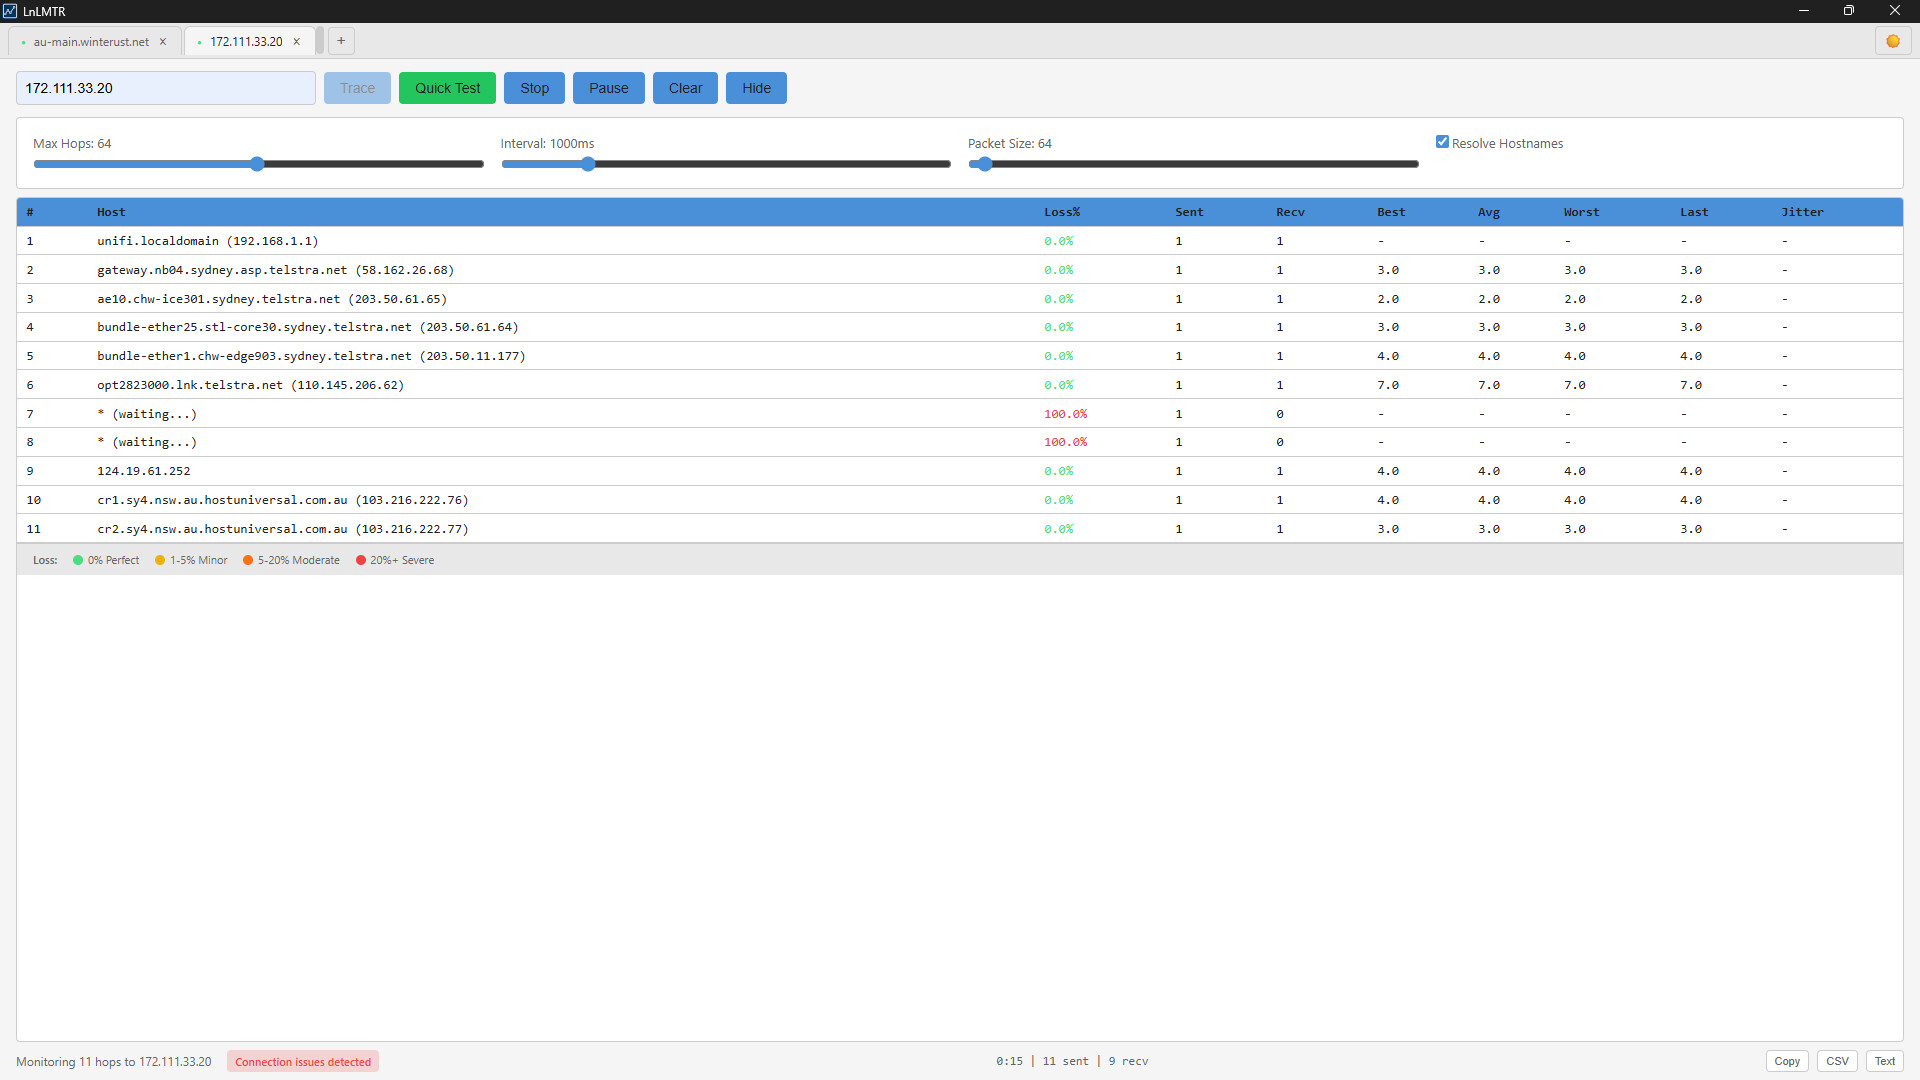This screenshot has width=1920, height=1080.
Task: Click the red 20%+ Severe legend dot
Action: 361,560
